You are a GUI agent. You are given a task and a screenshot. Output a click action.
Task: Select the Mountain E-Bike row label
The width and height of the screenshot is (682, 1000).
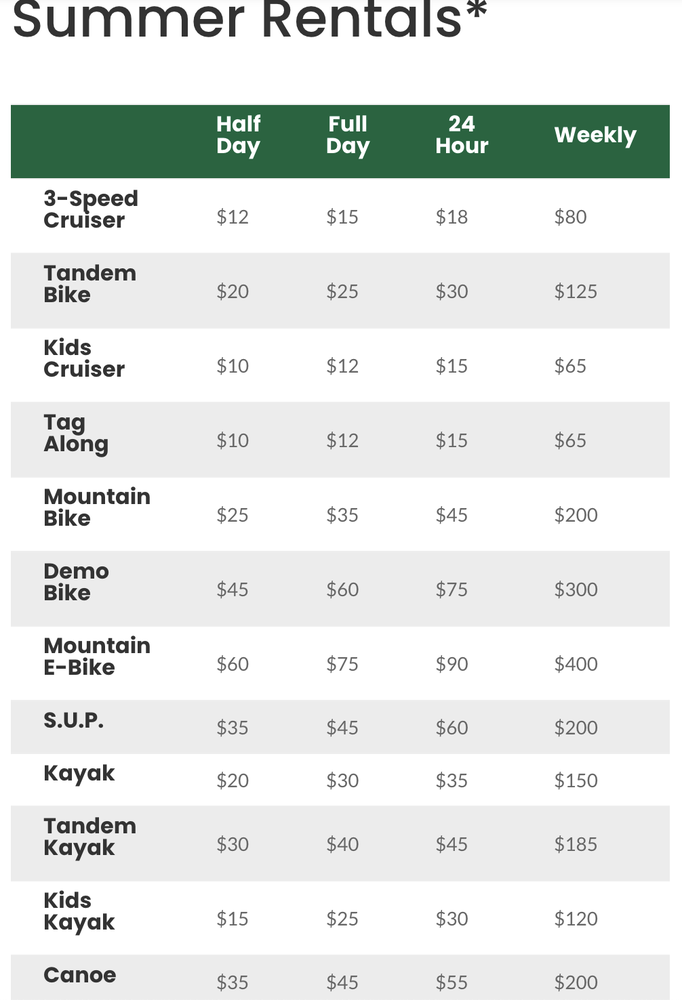click(97, 656)
